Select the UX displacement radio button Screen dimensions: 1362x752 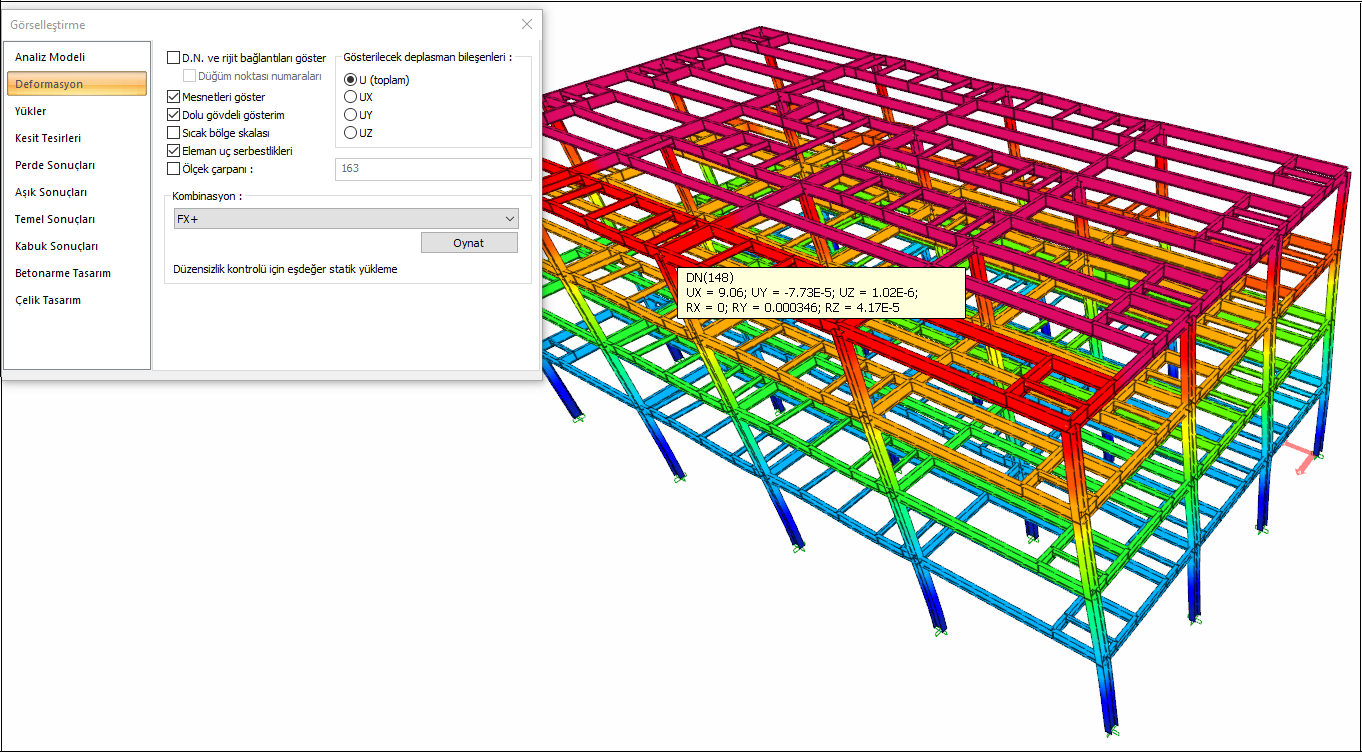(x=350, y=97)
